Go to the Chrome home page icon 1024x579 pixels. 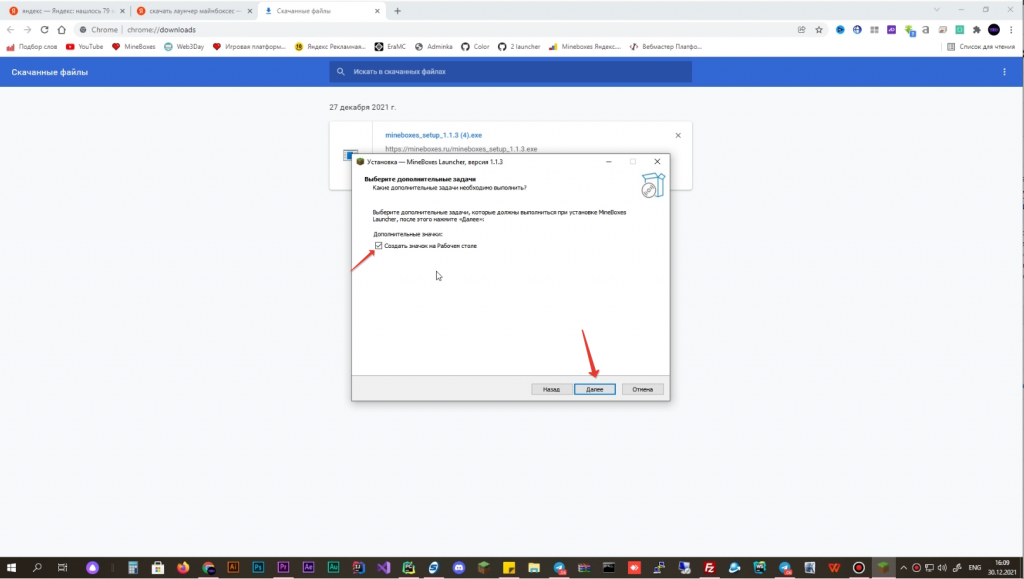[x=62, y=30]
